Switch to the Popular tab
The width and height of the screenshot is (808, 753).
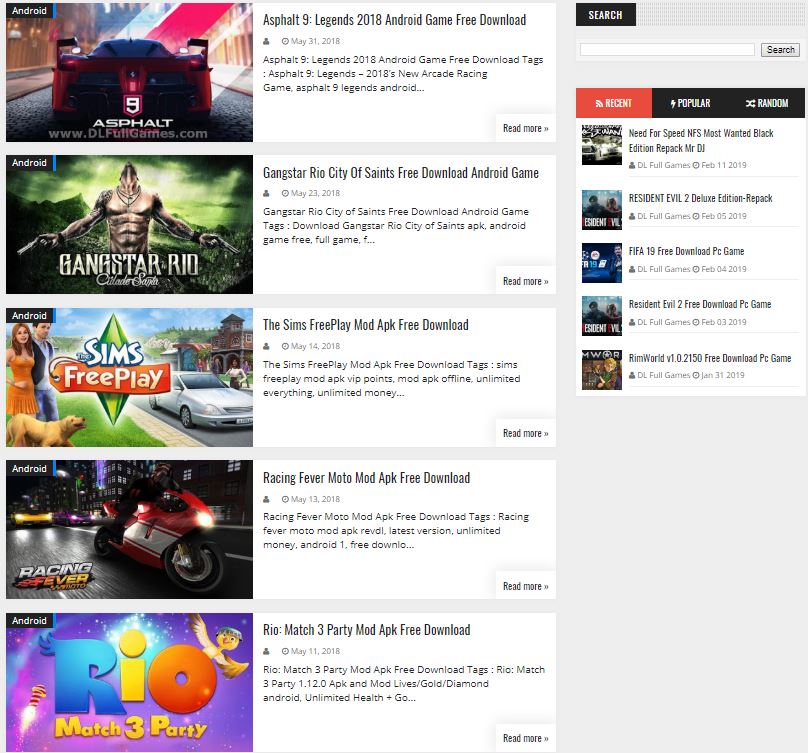(690, 103)
